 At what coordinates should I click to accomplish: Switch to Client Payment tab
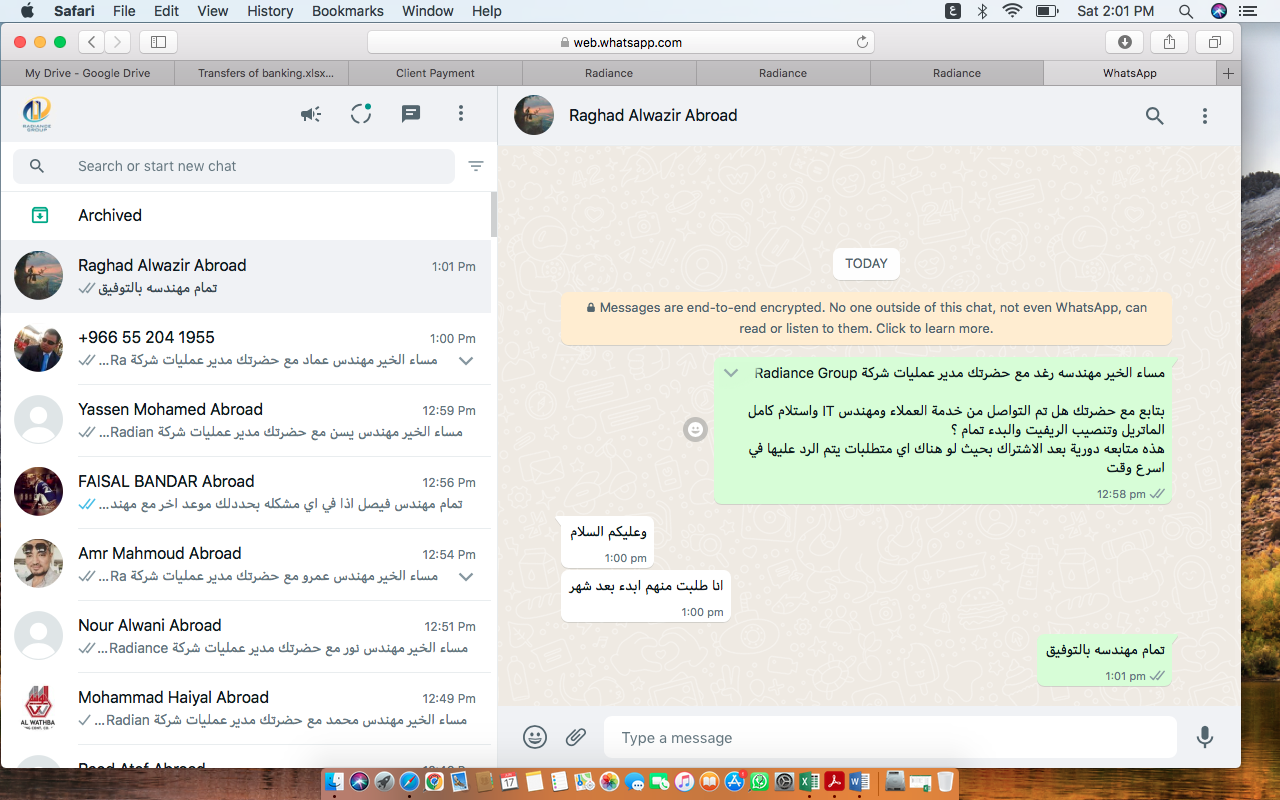point(435,73)
